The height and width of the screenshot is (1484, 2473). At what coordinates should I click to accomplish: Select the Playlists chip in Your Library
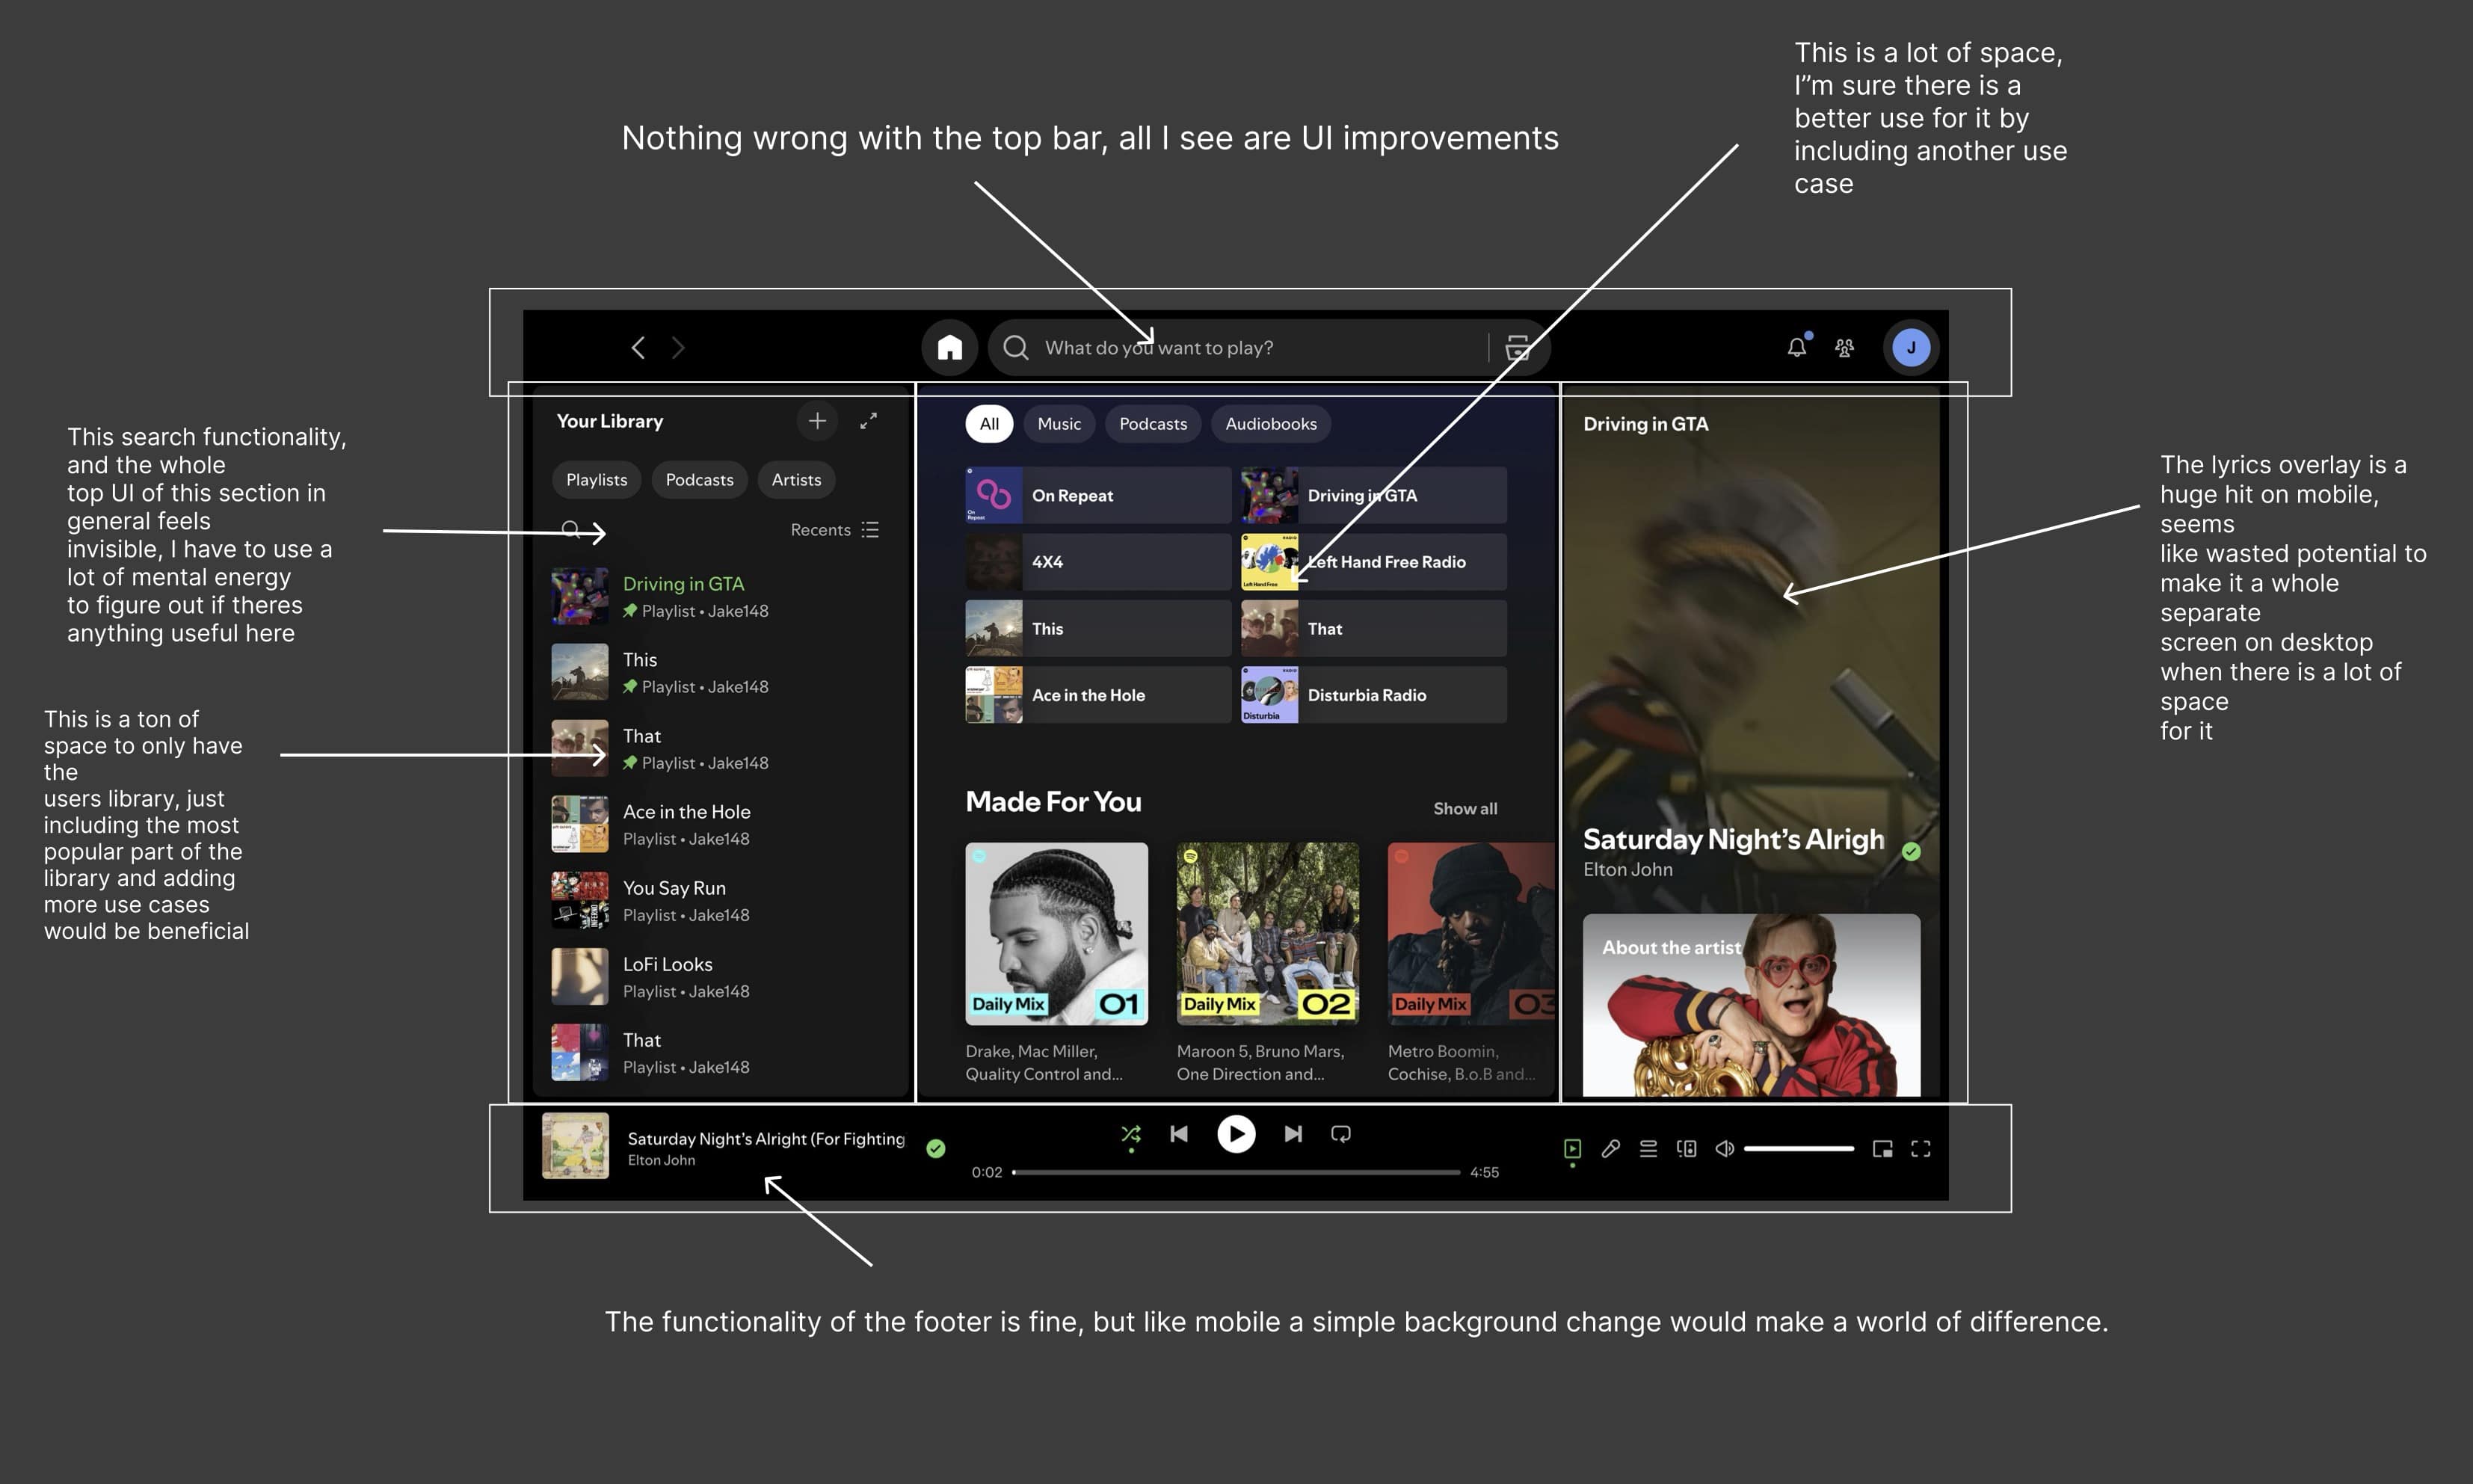pos(596,480)
